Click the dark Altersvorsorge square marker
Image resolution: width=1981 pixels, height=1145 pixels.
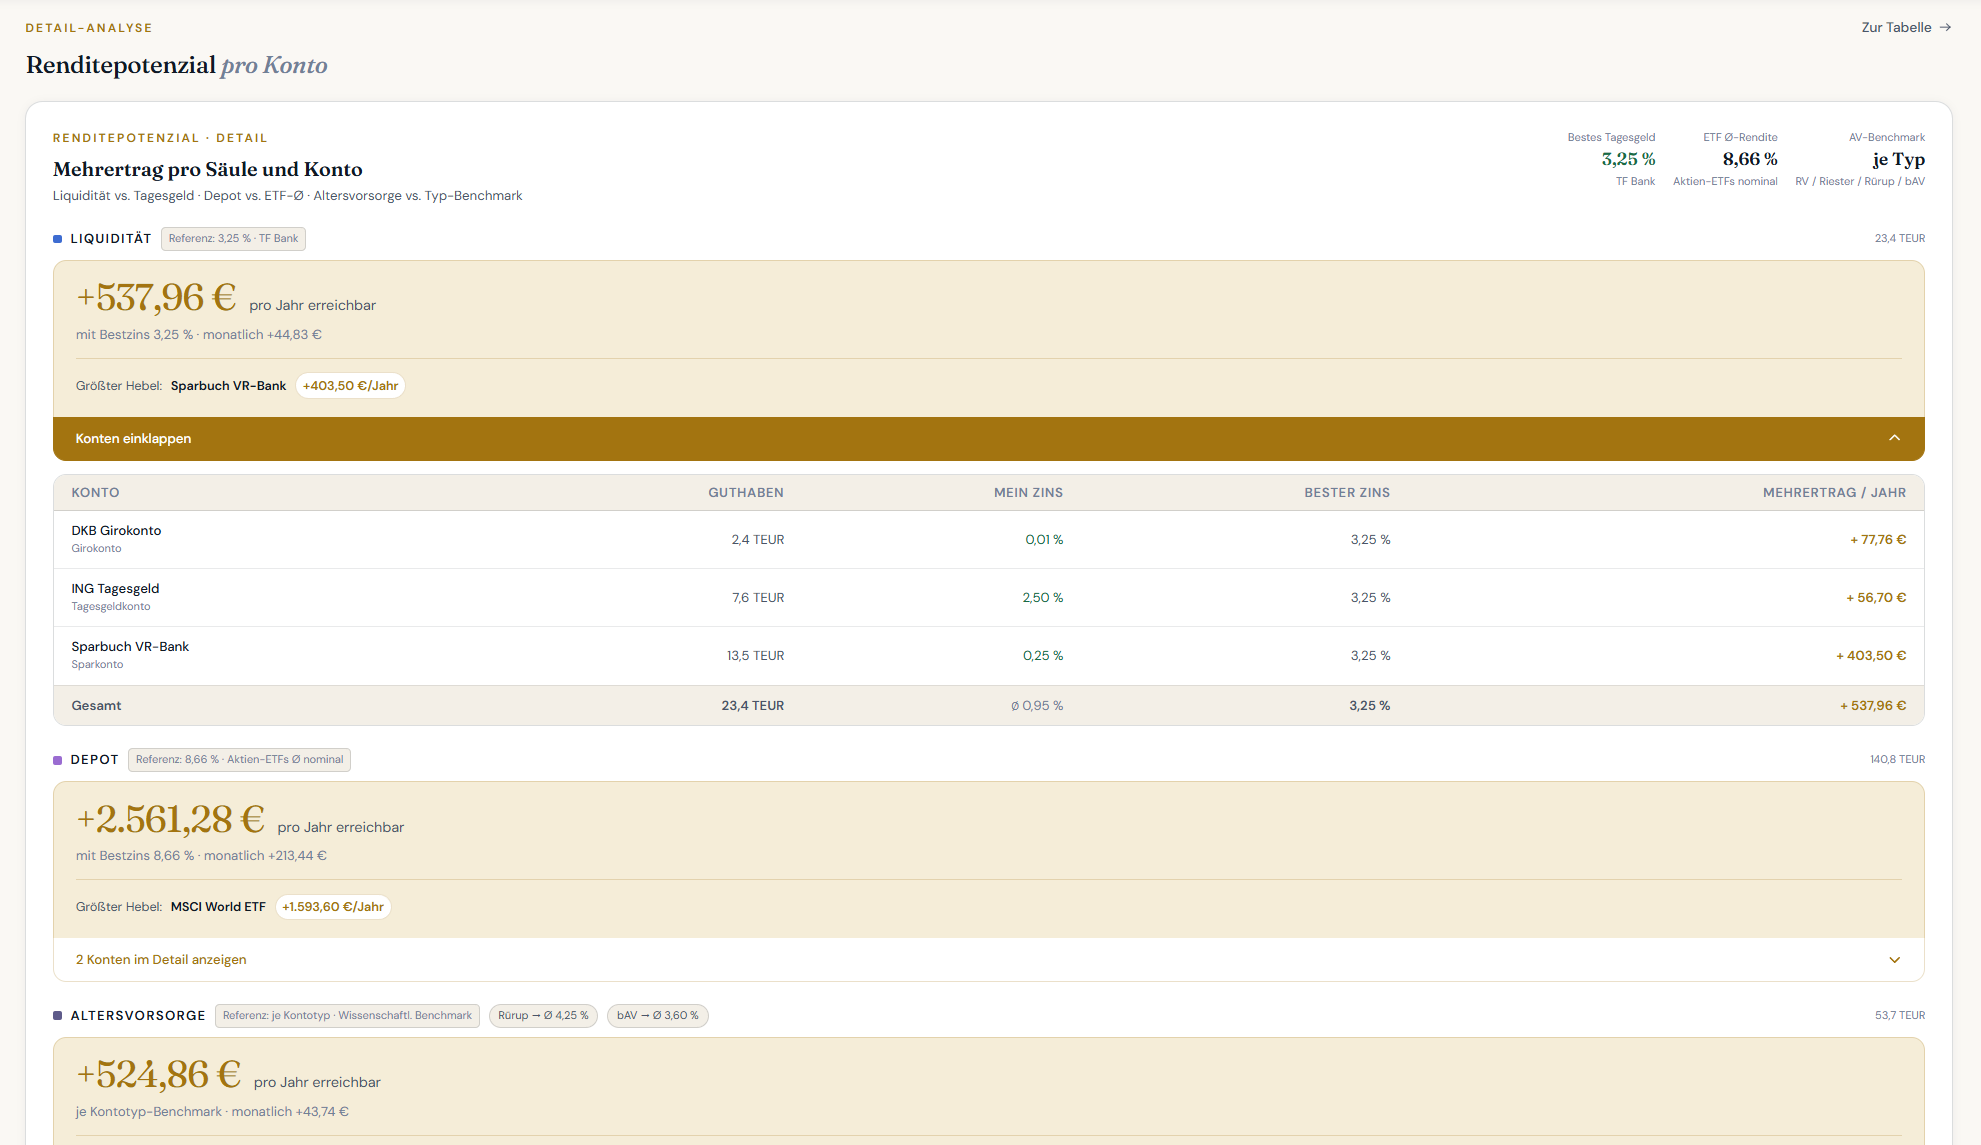click(58, 1016)
